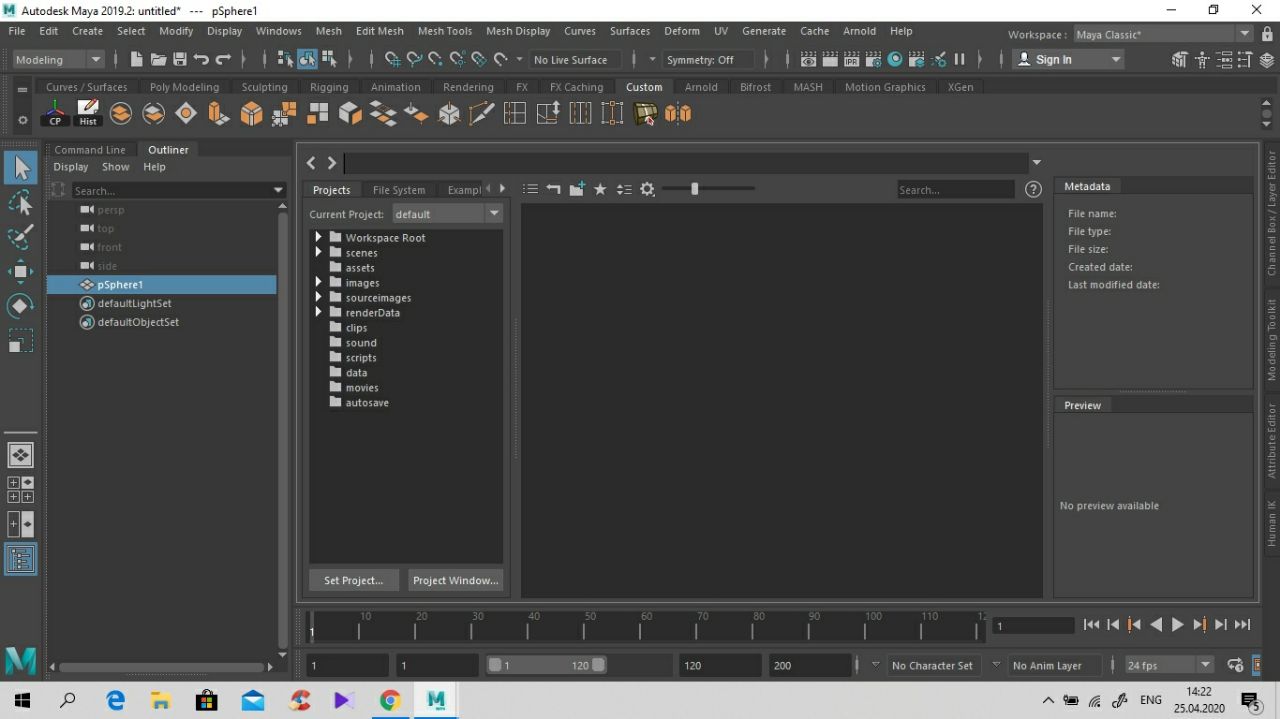1280x719 pixels.
Task: Click the New Scene icon
Action: 137,59
